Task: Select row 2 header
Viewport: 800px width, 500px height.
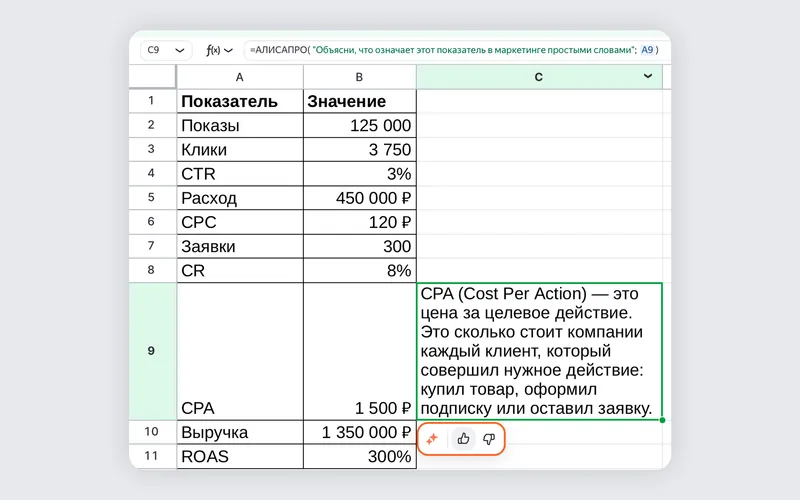Action: pyautogui.click(x=152, y=125)
